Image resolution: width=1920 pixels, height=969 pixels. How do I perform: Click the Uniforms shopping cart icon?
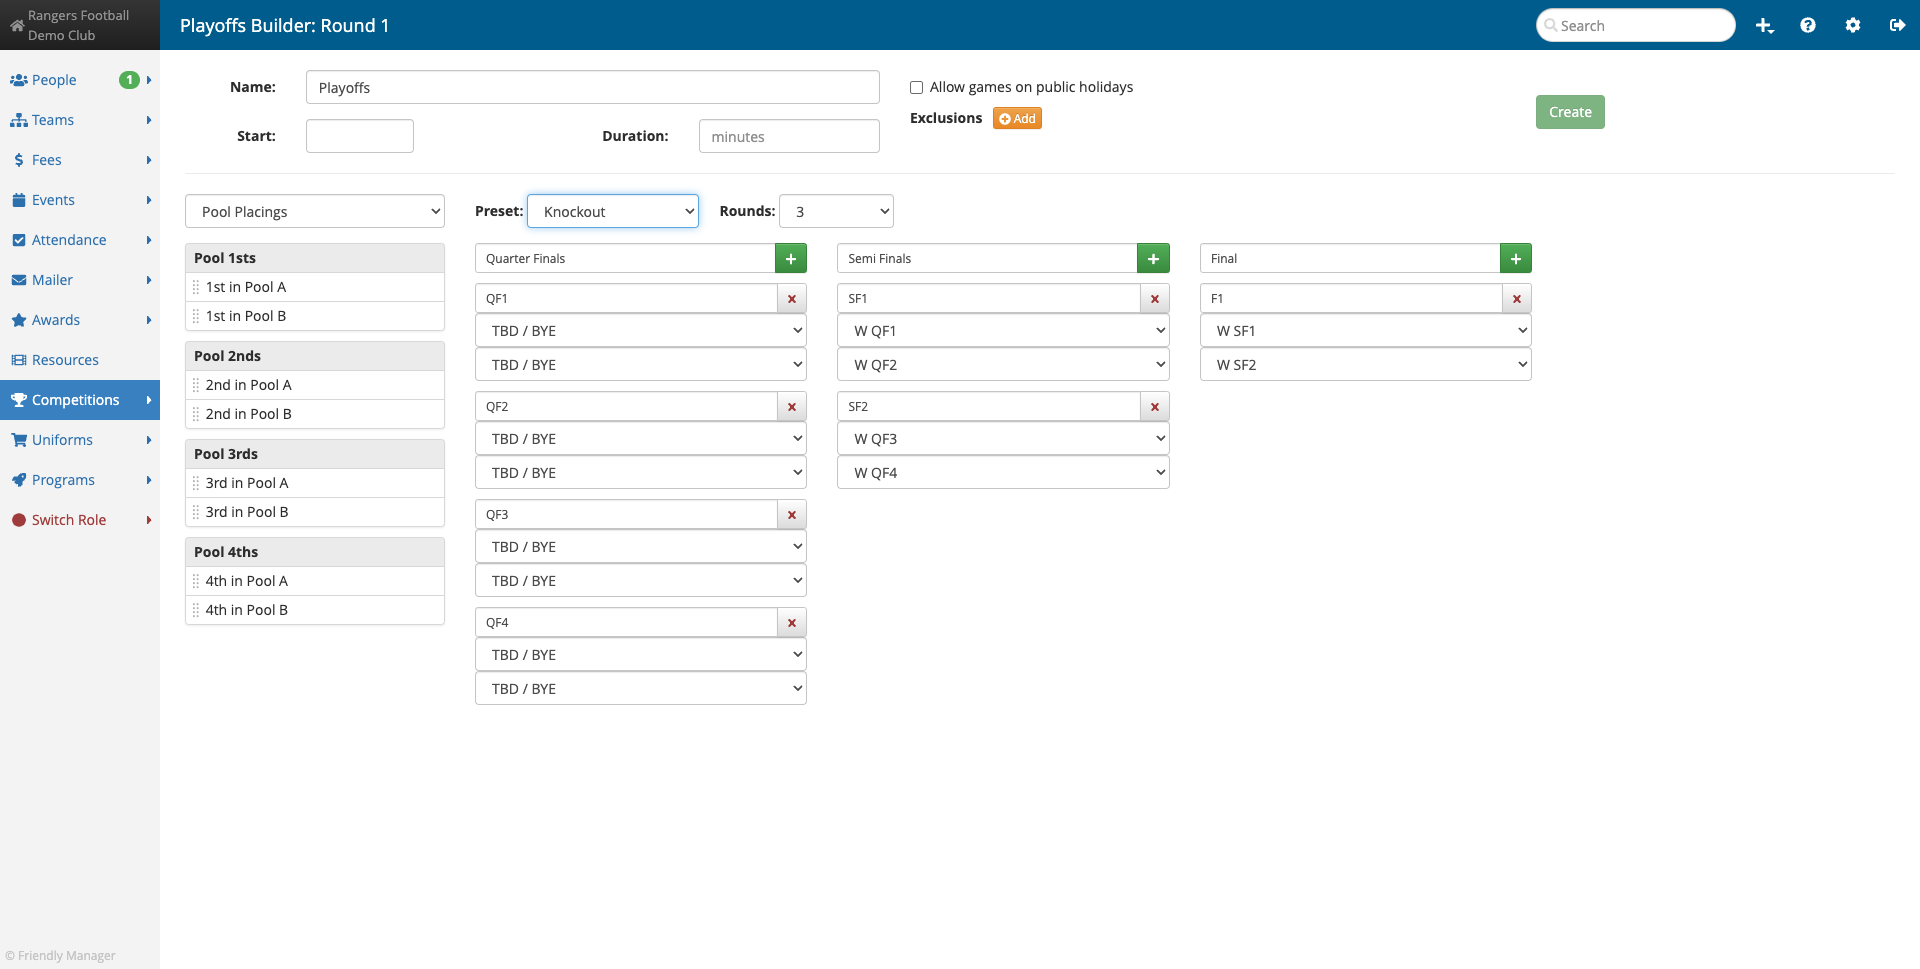17,439
